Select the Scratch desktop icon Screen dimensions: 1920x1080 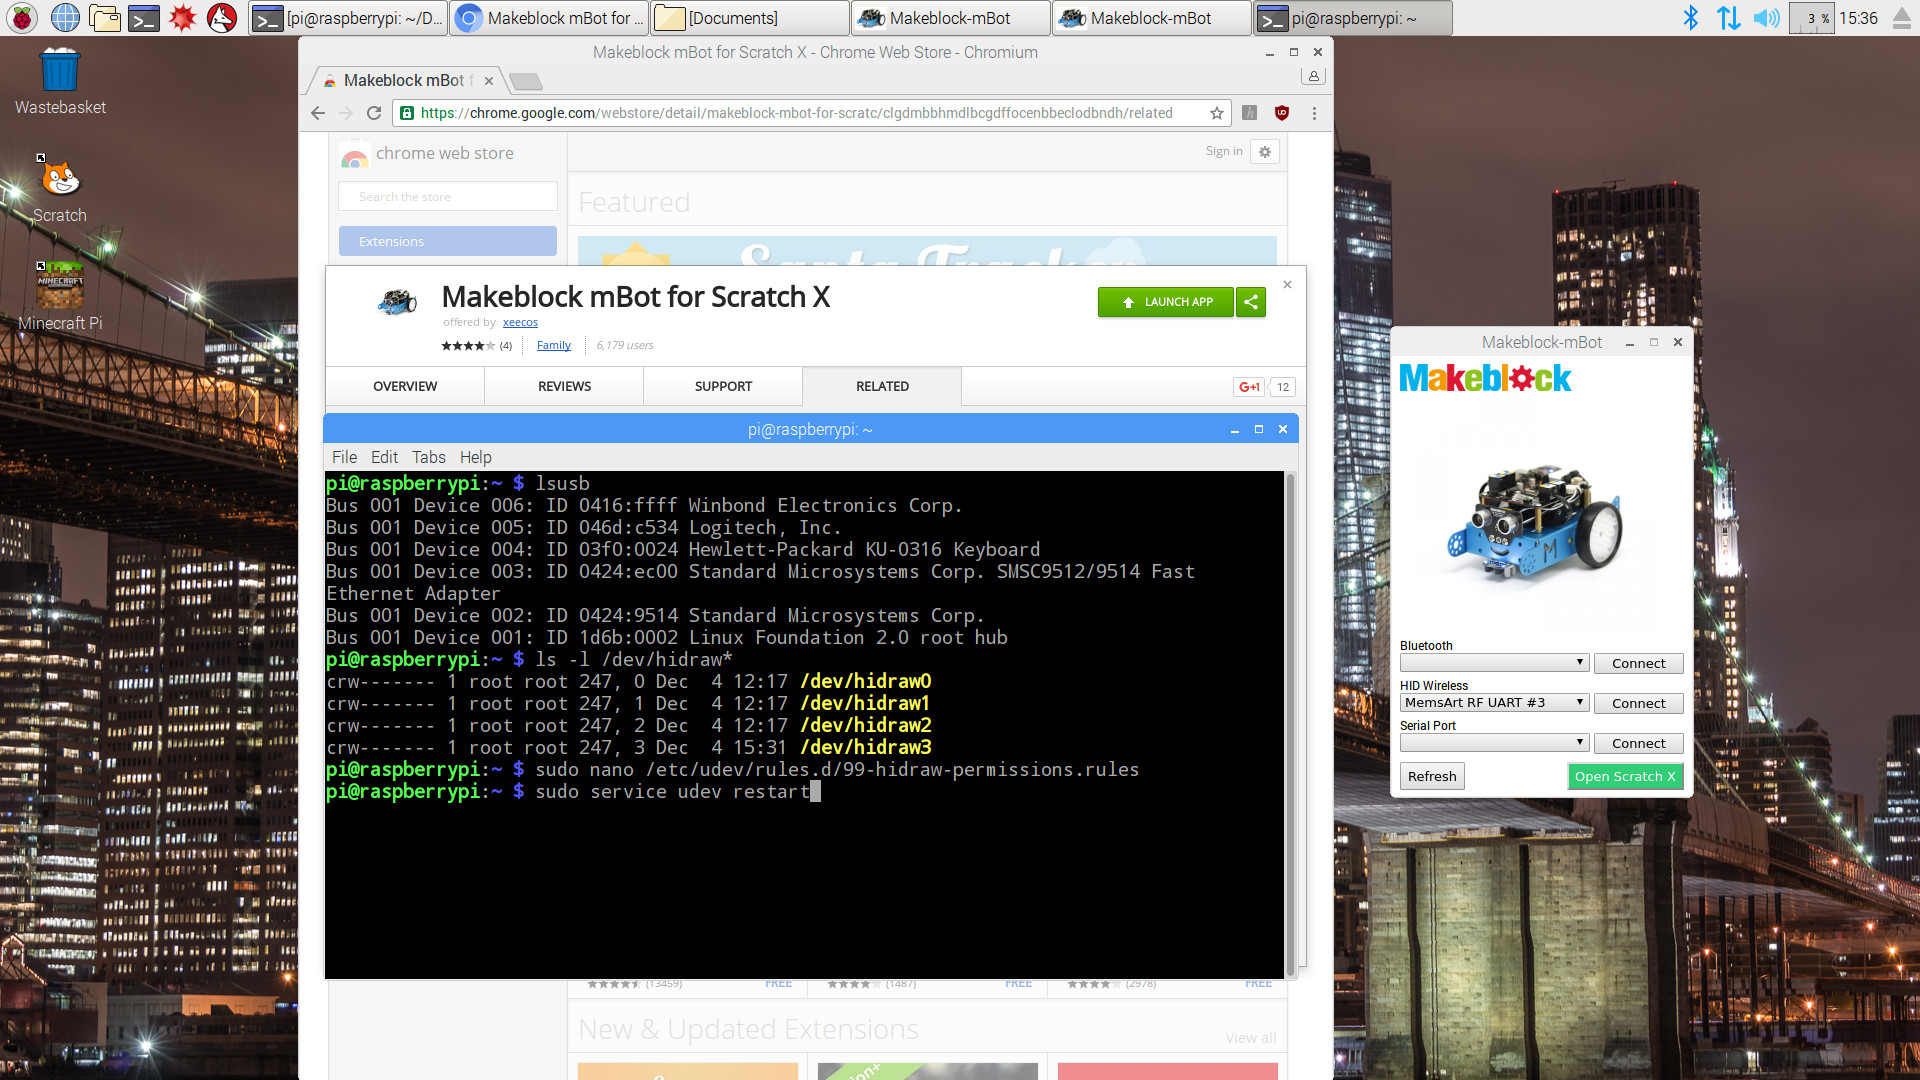pyautogui.click(x=60, y=189)
